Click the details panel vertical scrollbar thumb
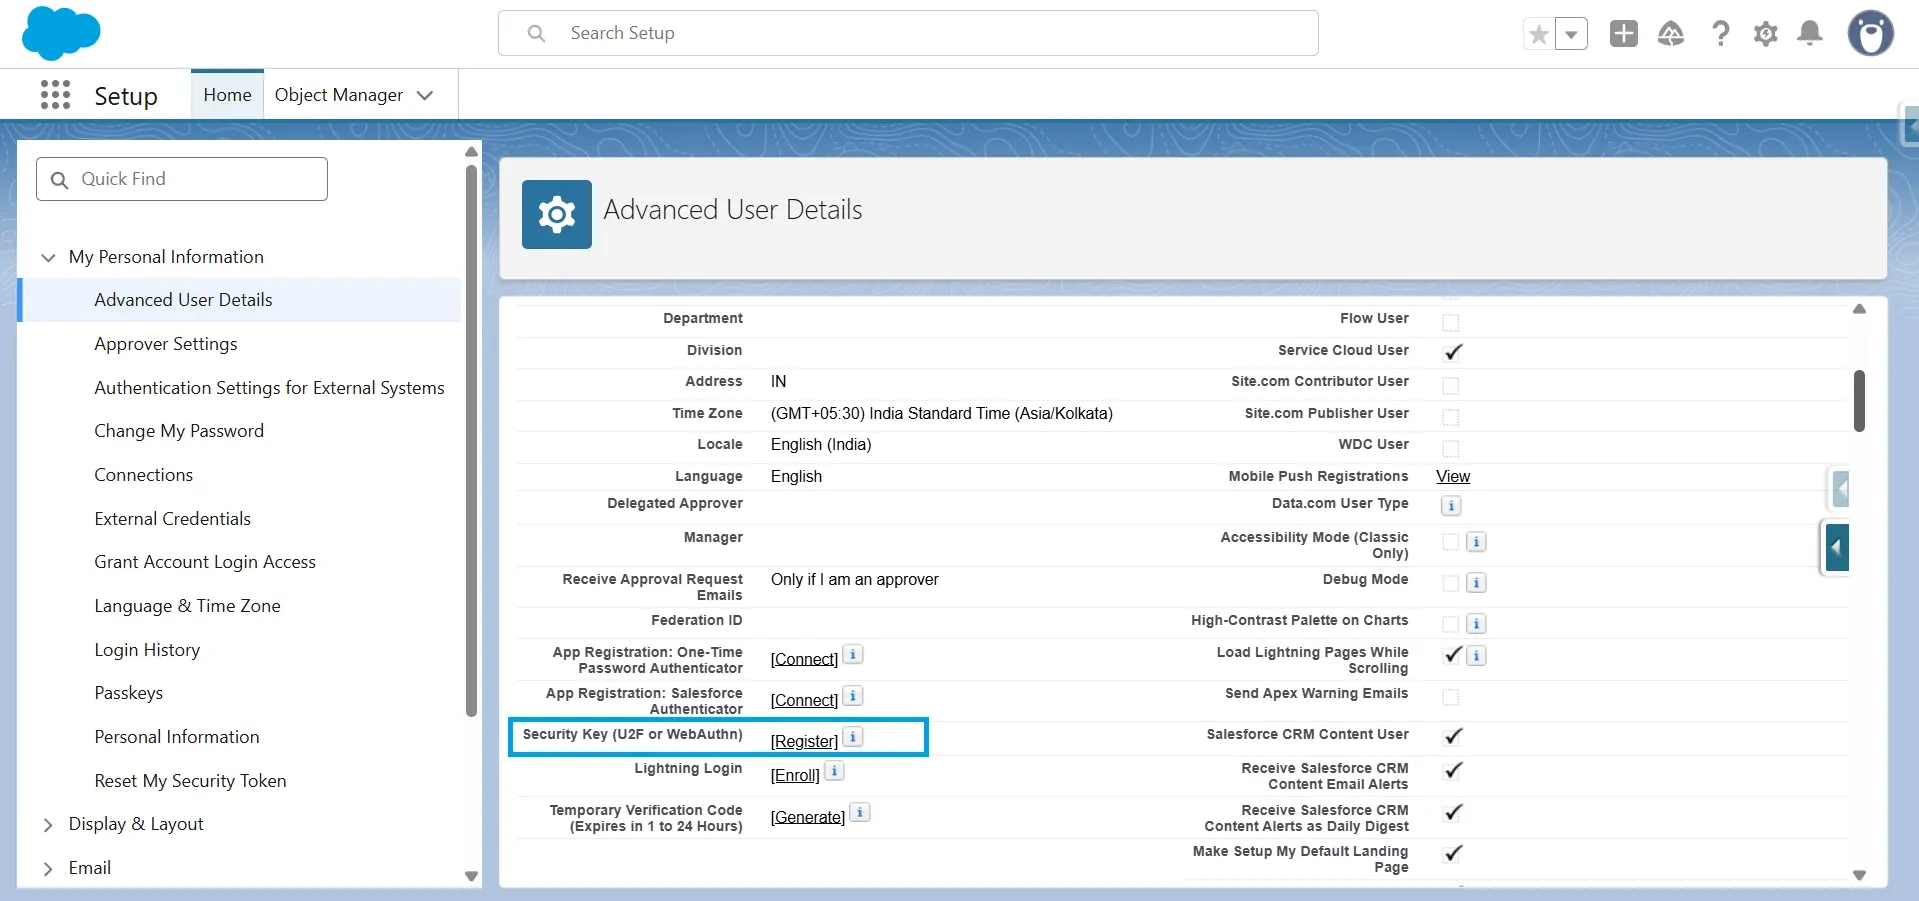The image size is (1919, 901). point(1859,401)
